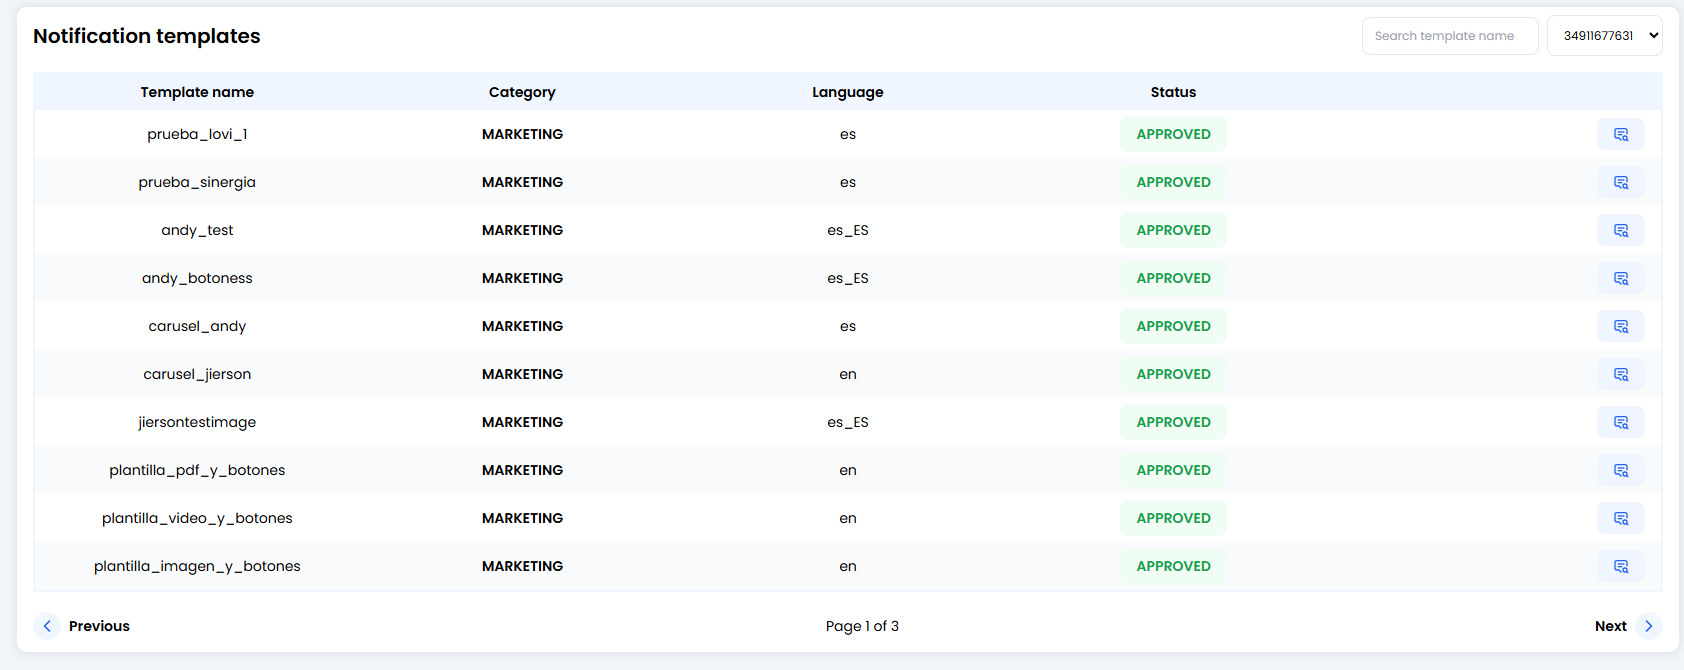Viewport: 1684px width, 670px height.
Task: Click the Category column header
Action: click(x=522, y=92)
